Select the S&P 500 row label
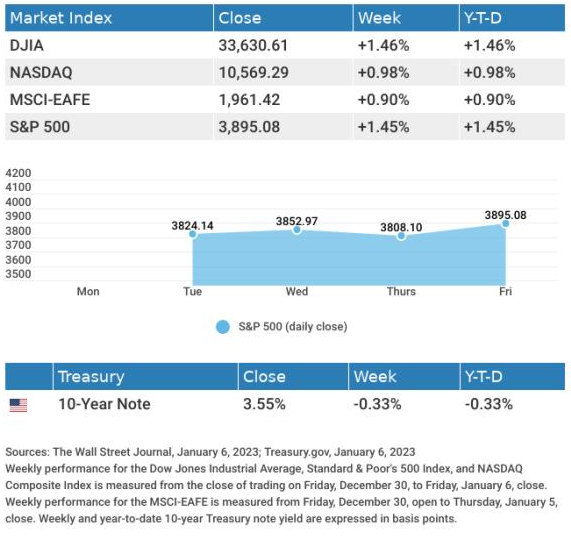 40,127
